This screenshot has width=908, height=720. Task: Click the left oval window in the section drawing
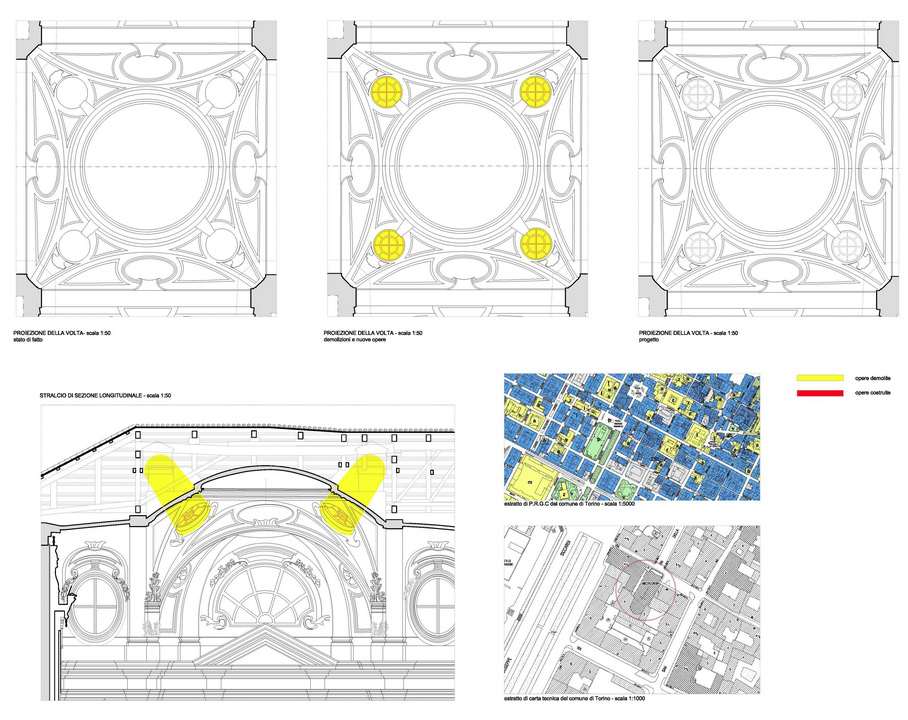[95, 604]
